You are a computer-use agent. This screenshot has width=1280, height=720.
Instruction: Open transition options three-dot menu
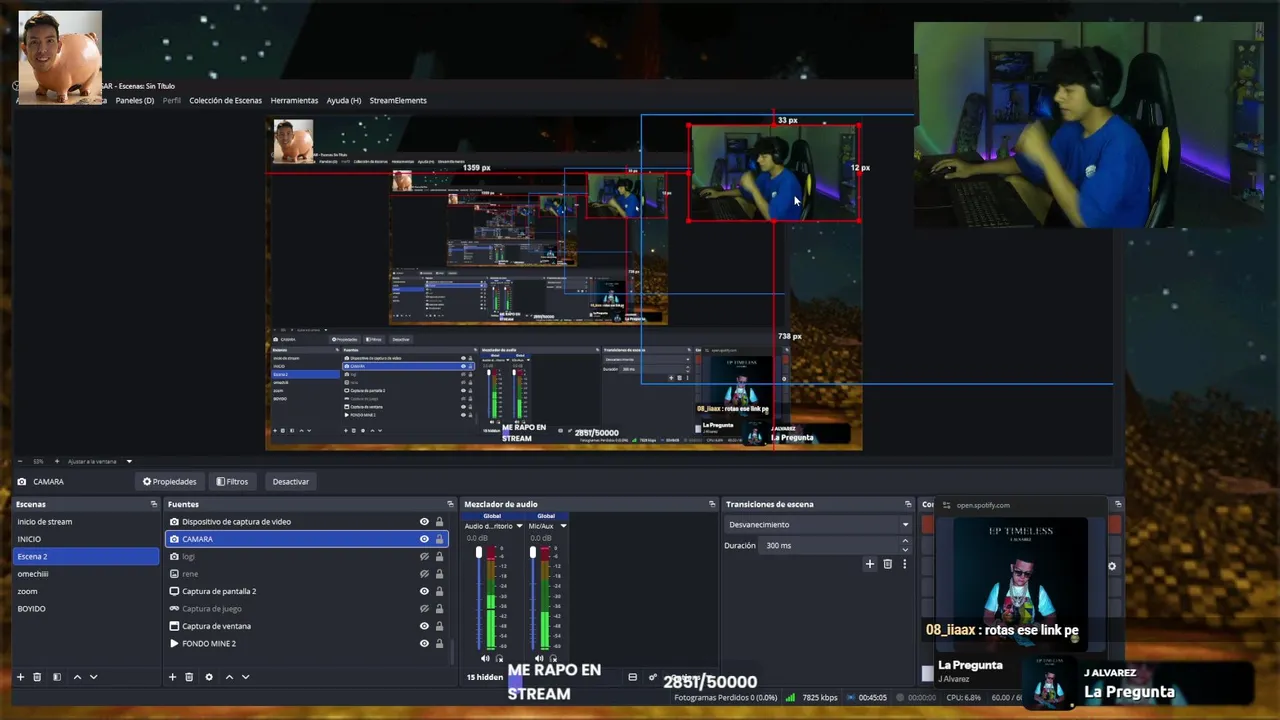(x=905, y=564)
